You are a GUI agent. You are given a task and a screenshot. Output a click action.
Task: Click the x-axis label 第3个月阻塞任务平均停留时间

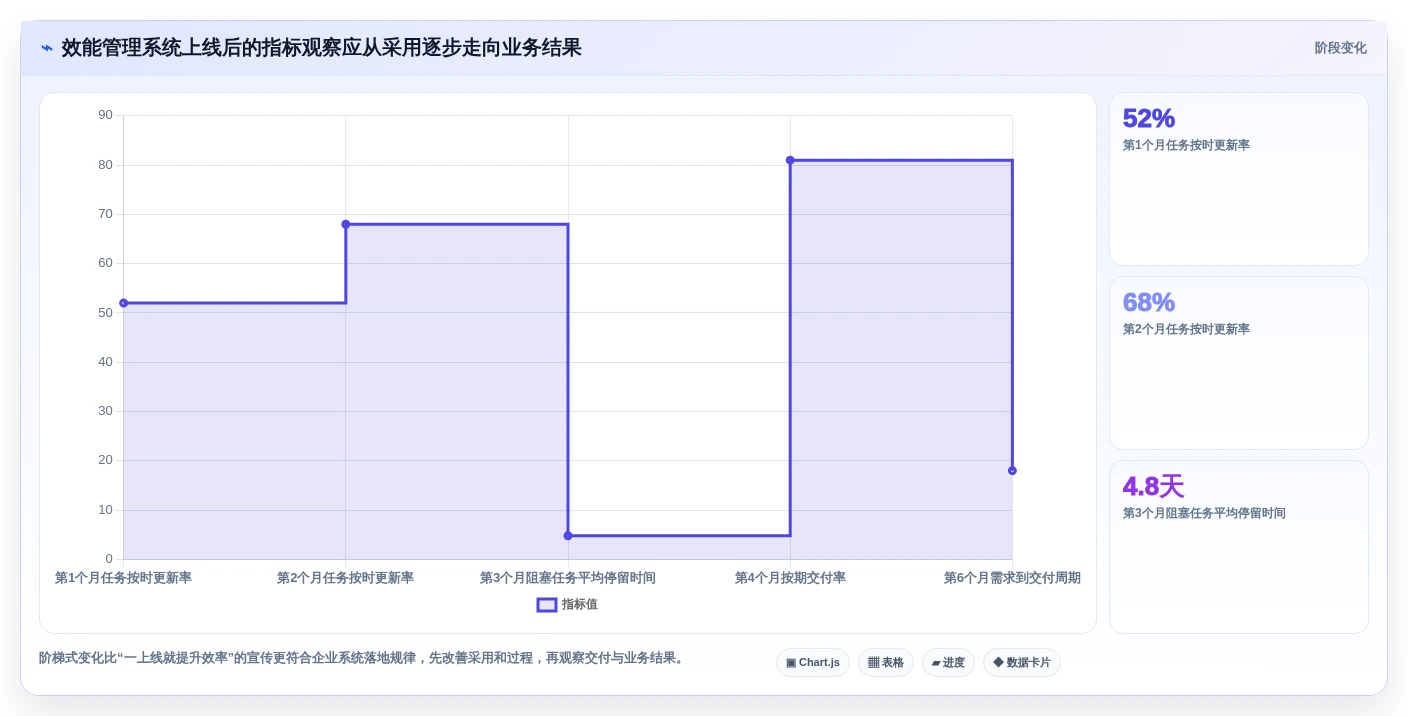(568, 578)
